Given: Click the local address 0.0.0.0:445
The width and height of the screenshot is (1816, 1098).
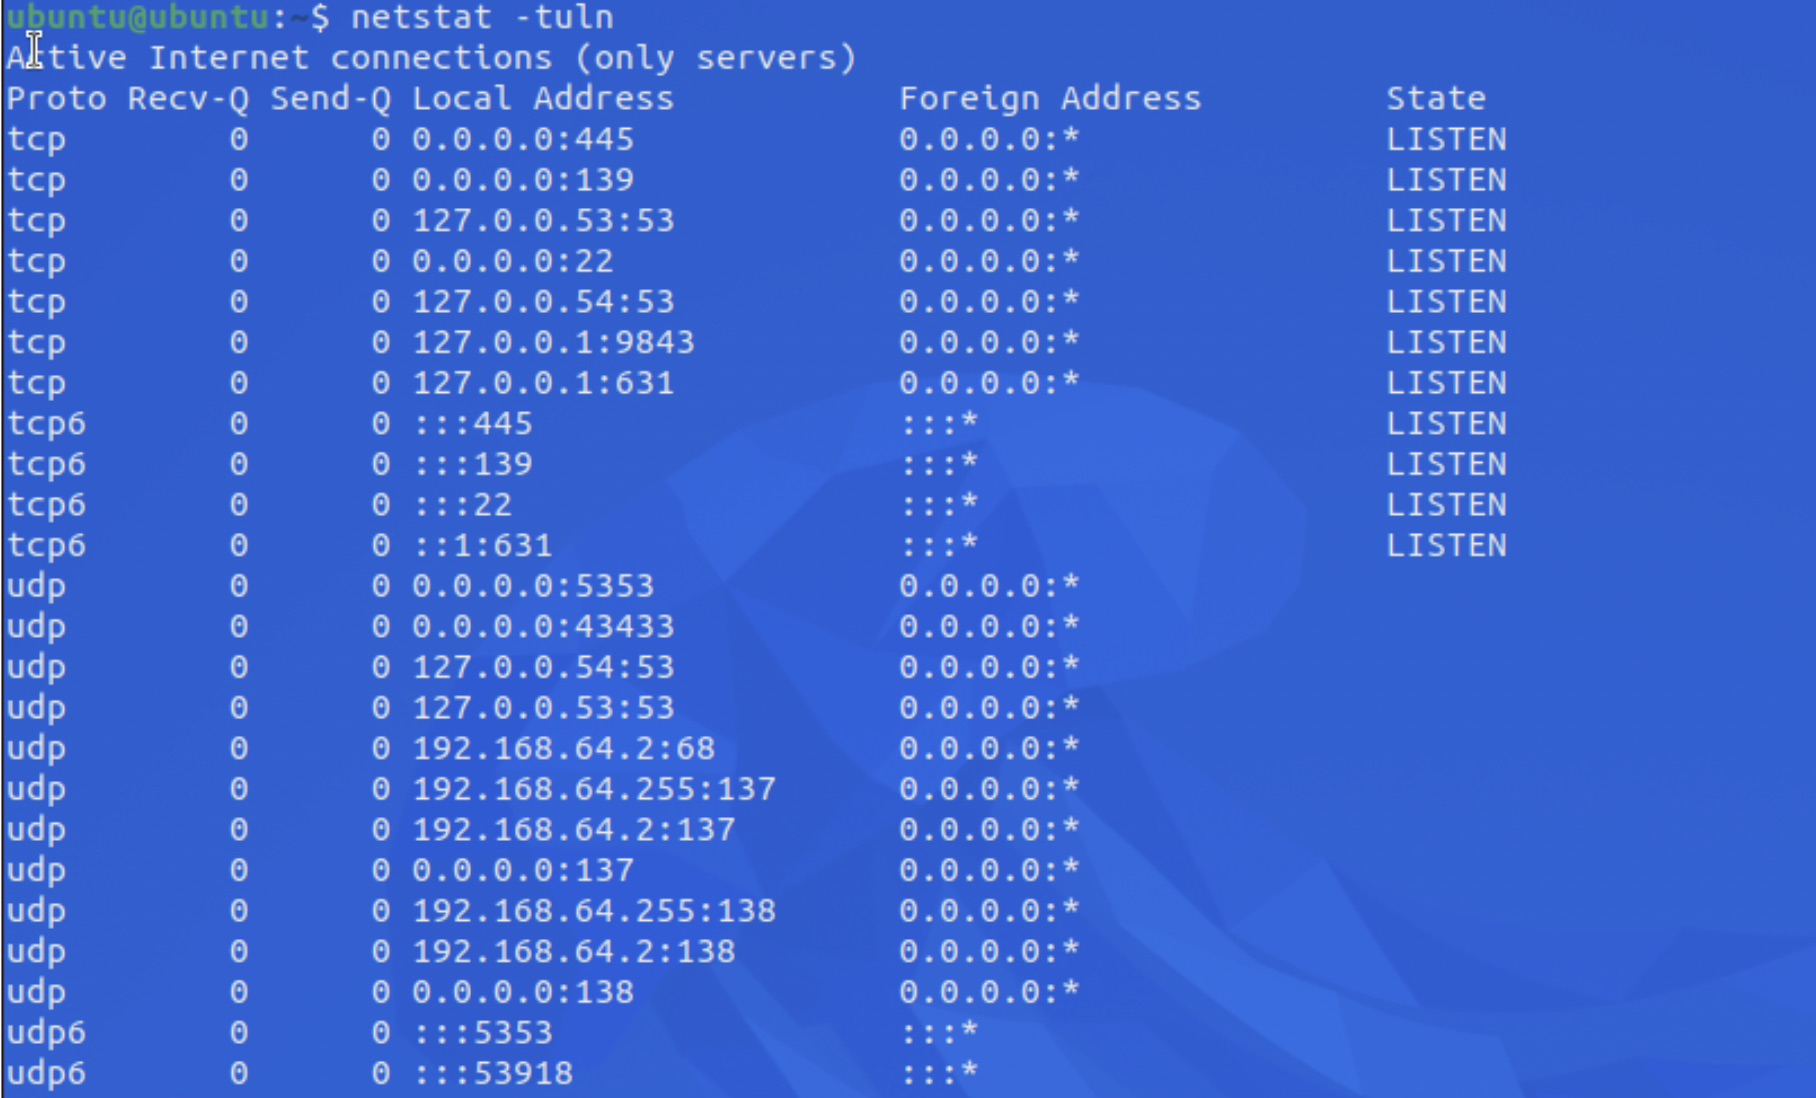Looking at the screenshot, I should [523, 139].
